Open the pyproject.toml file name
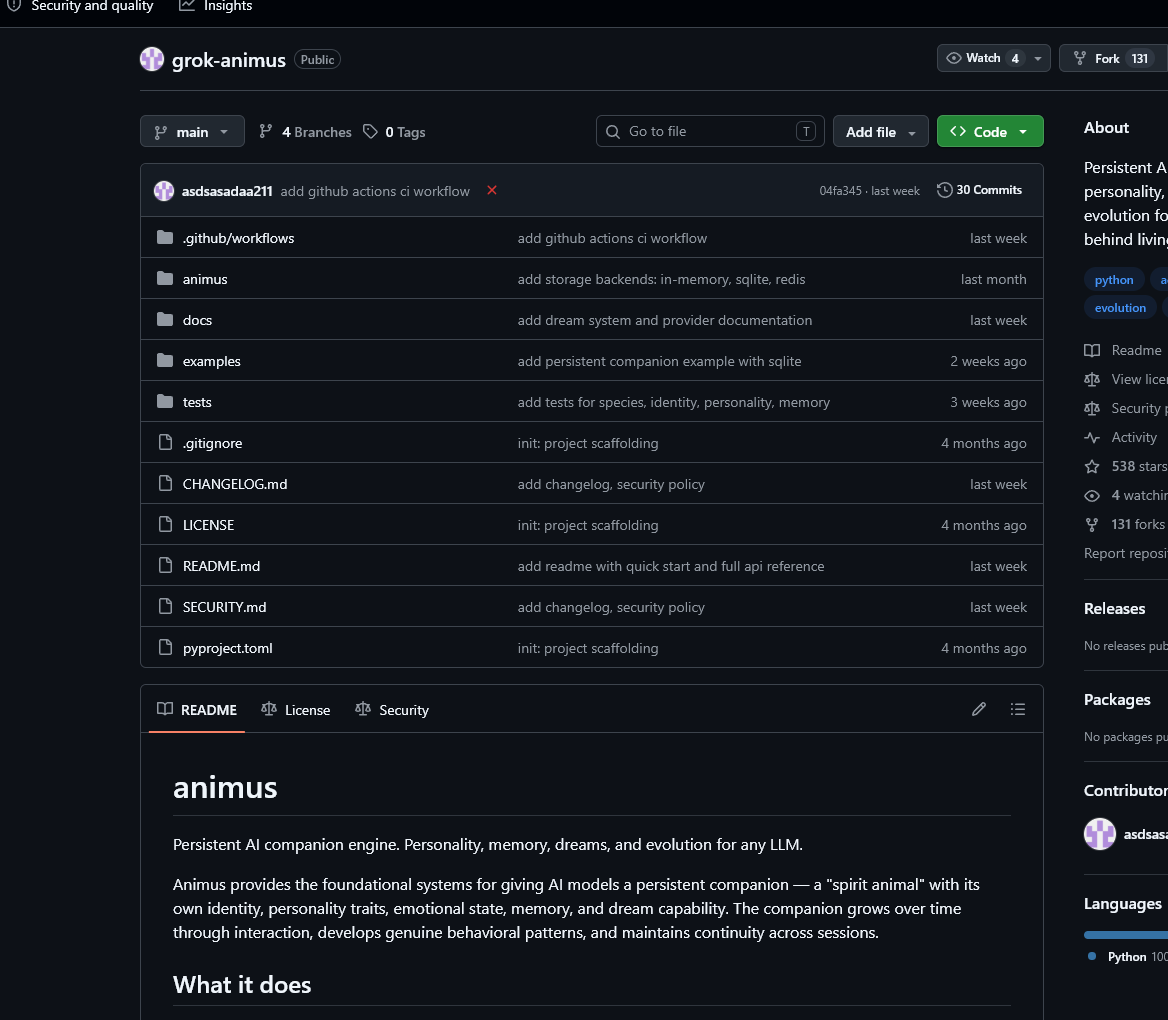 [x=228, y=648]
